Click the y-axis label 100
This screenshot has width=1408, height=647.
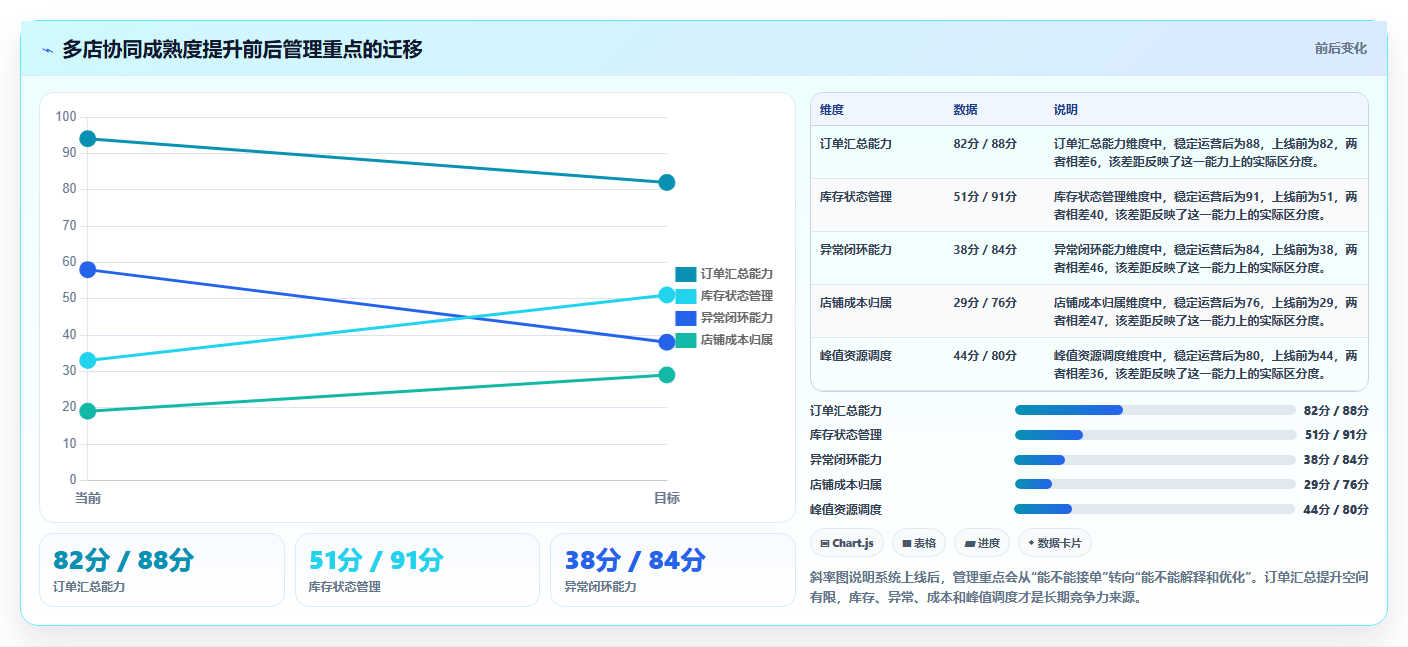66,117
